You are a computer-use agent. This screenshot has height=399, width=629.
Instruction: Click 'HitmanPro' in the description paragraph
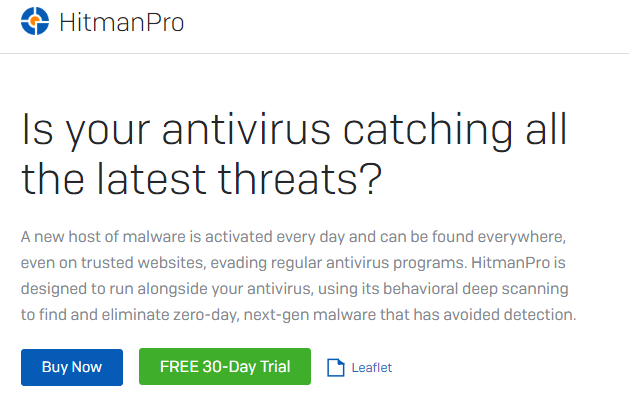510,263
